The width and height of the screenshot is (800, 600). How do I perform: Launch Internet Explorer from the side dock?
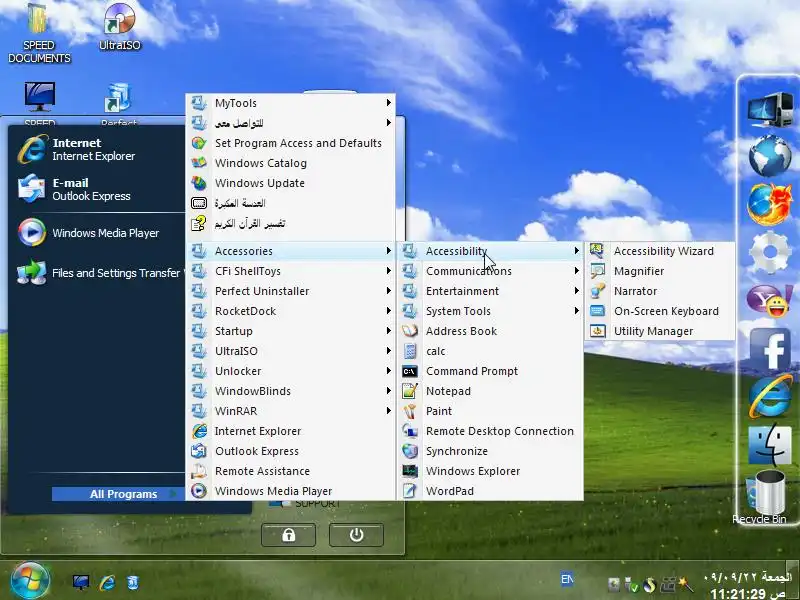770,396
